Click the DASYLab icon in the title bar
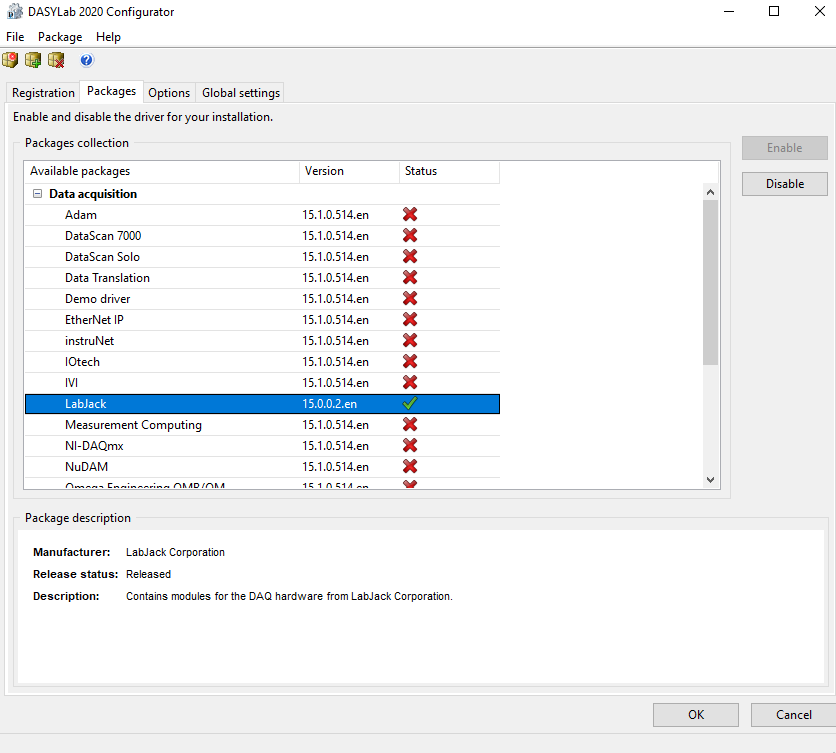The image size is (836, 753). [14, 11]
